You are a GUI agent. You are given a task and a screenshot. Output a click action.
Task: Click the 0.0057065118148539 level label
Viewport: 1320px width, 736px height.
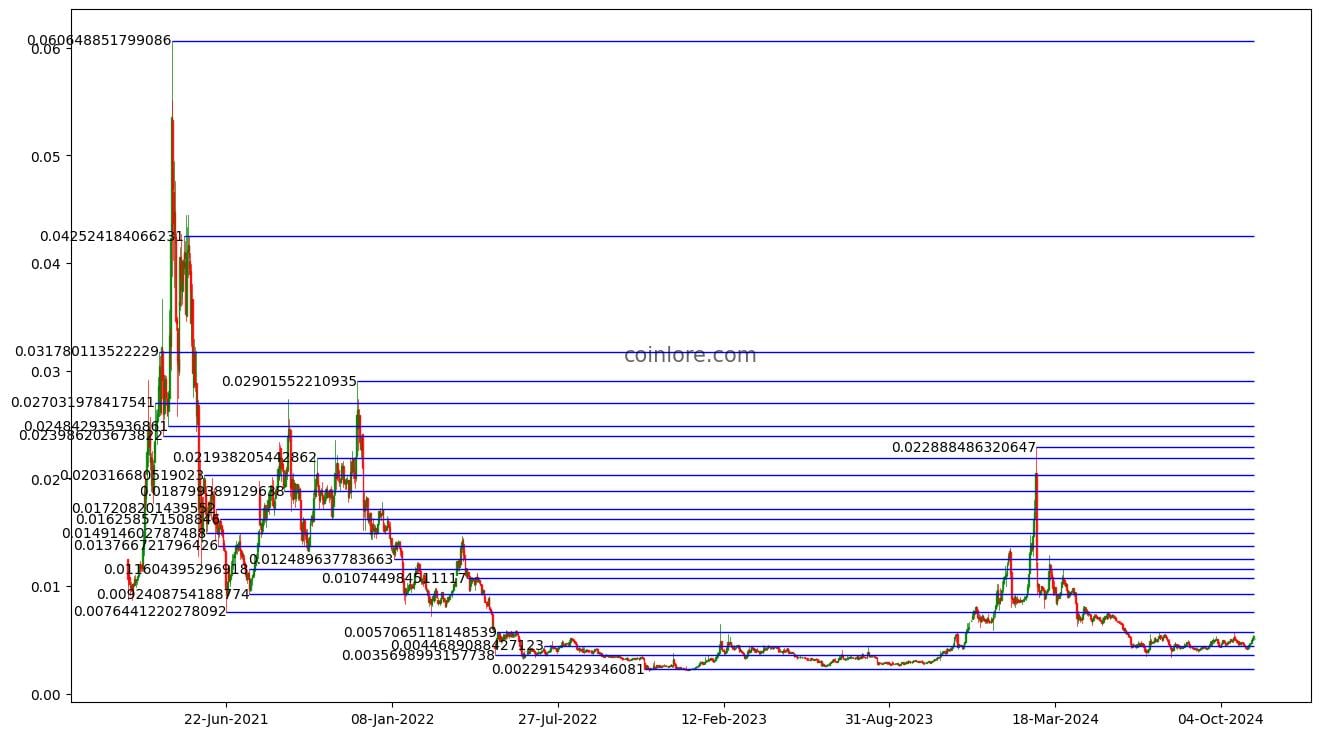pyautogui.click(x=420, y=632)
